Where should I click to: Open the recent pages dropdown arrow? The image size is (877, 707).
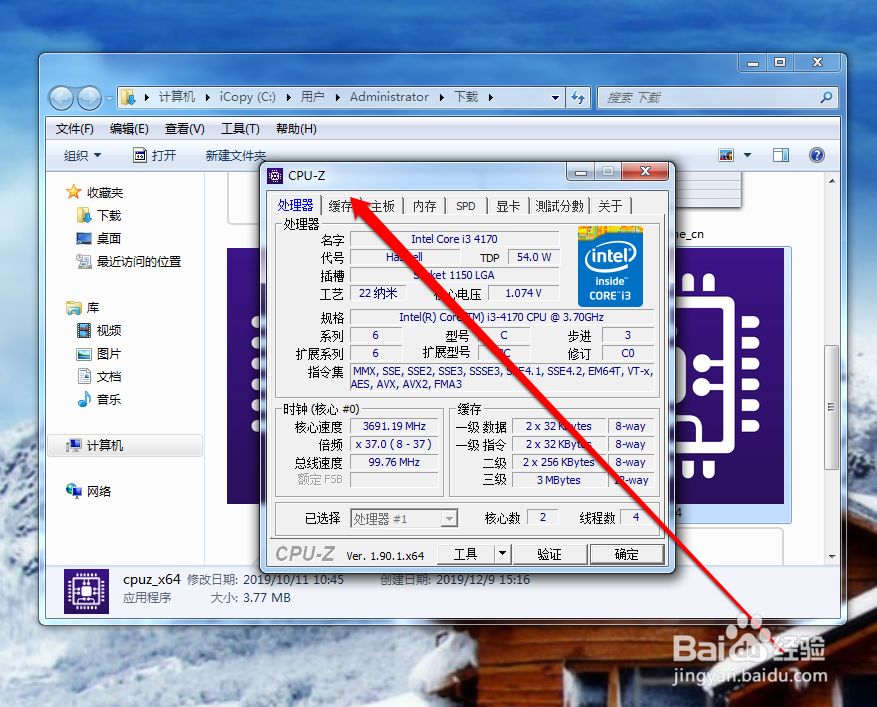pyautogui.click(x=109, y=98)
